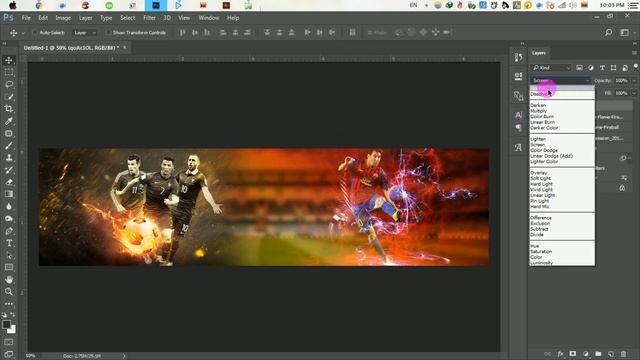Choose Multiply blend mode
Viewport: 640px width, 360px height.
coord(538,111)
